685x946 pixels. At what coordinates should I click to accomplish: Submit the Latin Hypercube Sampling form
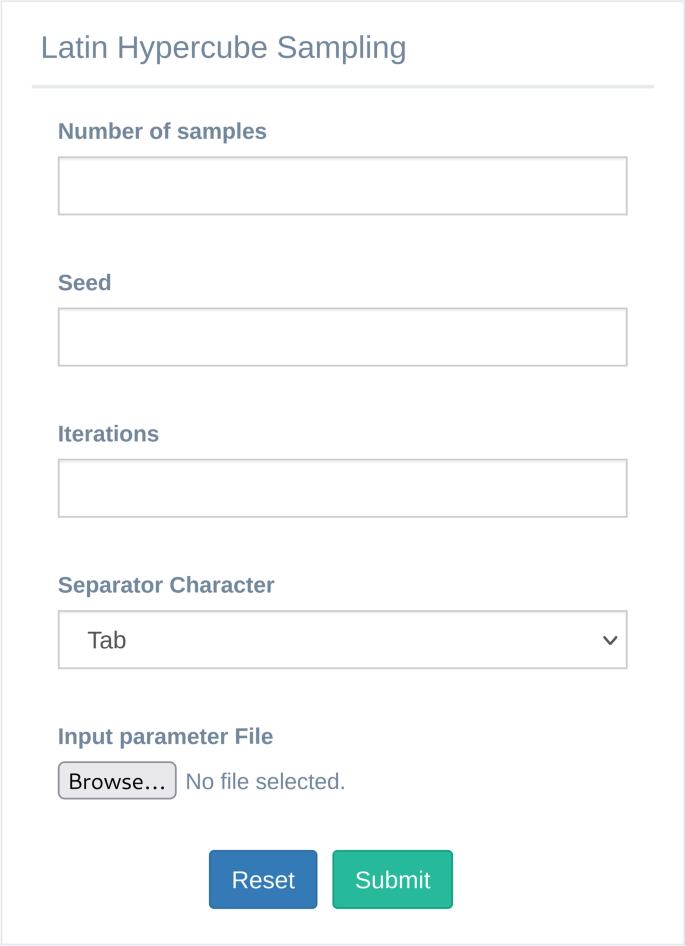pyautogui.click(x=392, y=879)
